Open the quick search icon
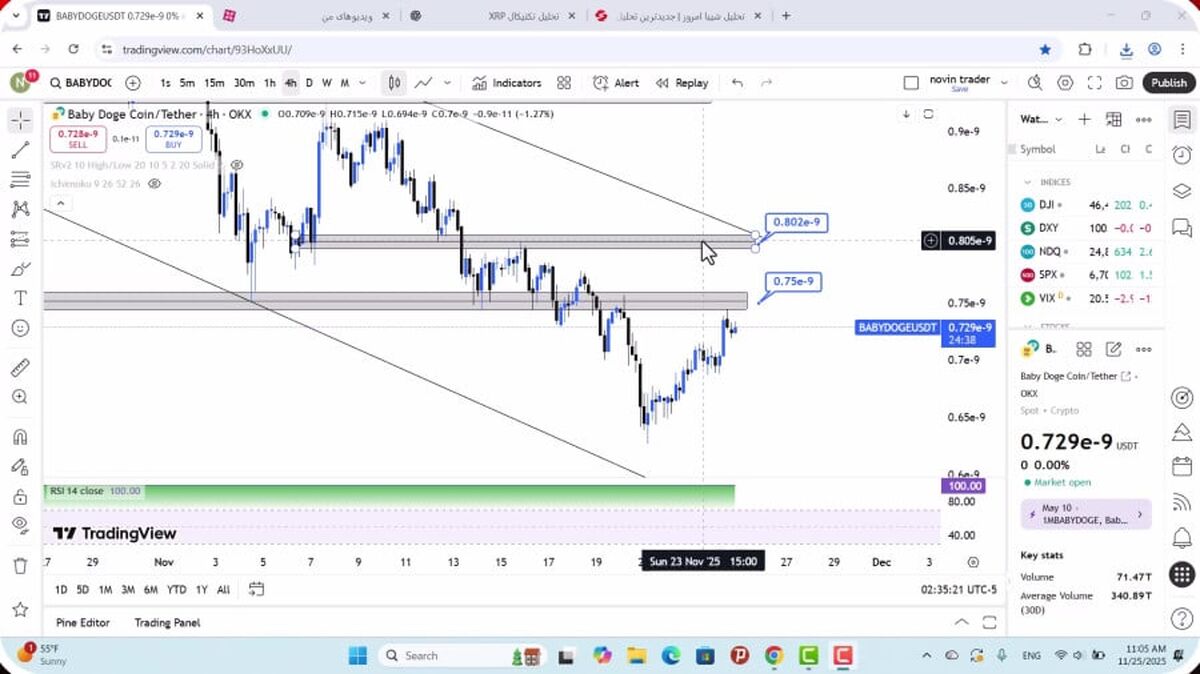Viewport: 1200px width, 674px height. (x=1035, y=83)
